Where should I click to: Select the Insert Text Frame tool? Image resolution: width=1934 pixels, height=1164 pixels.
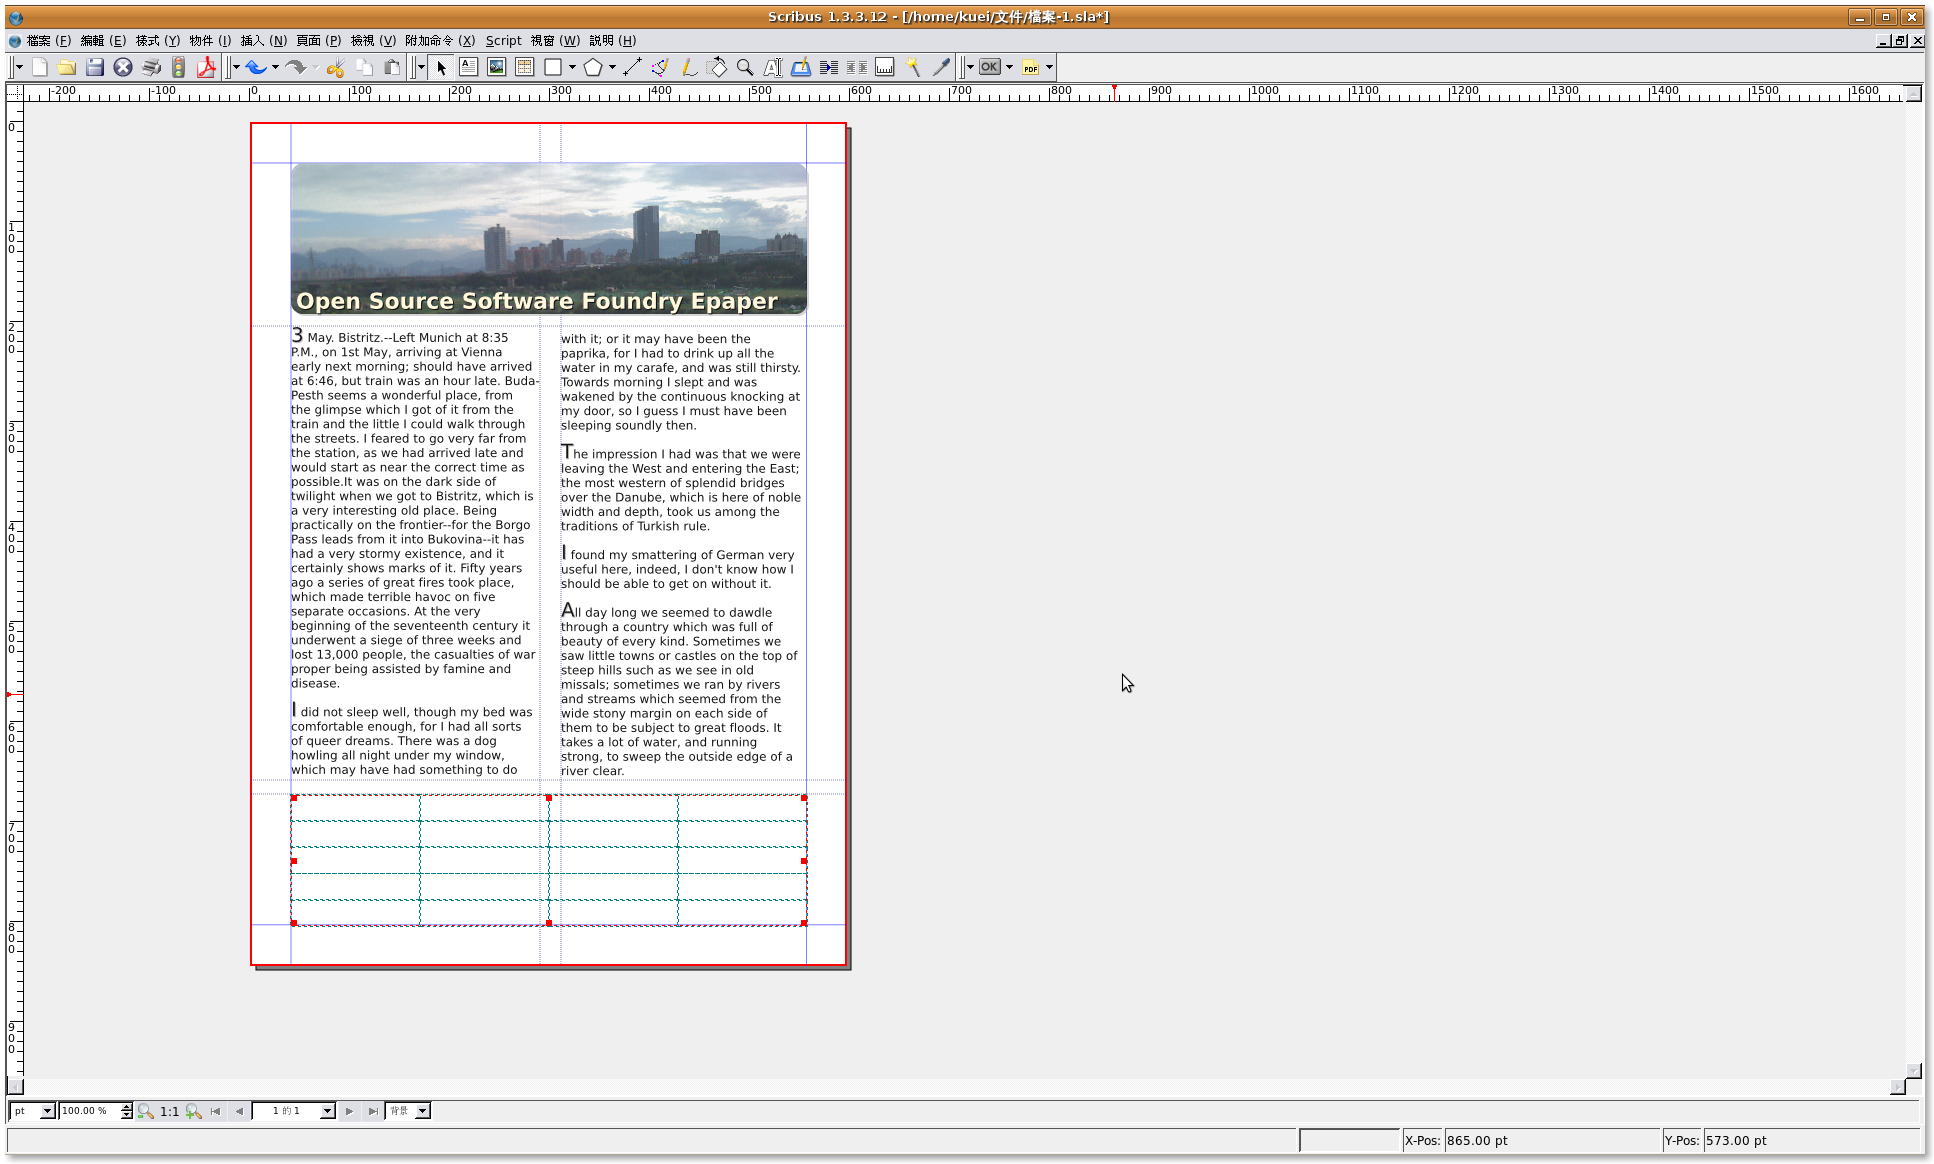468,67
